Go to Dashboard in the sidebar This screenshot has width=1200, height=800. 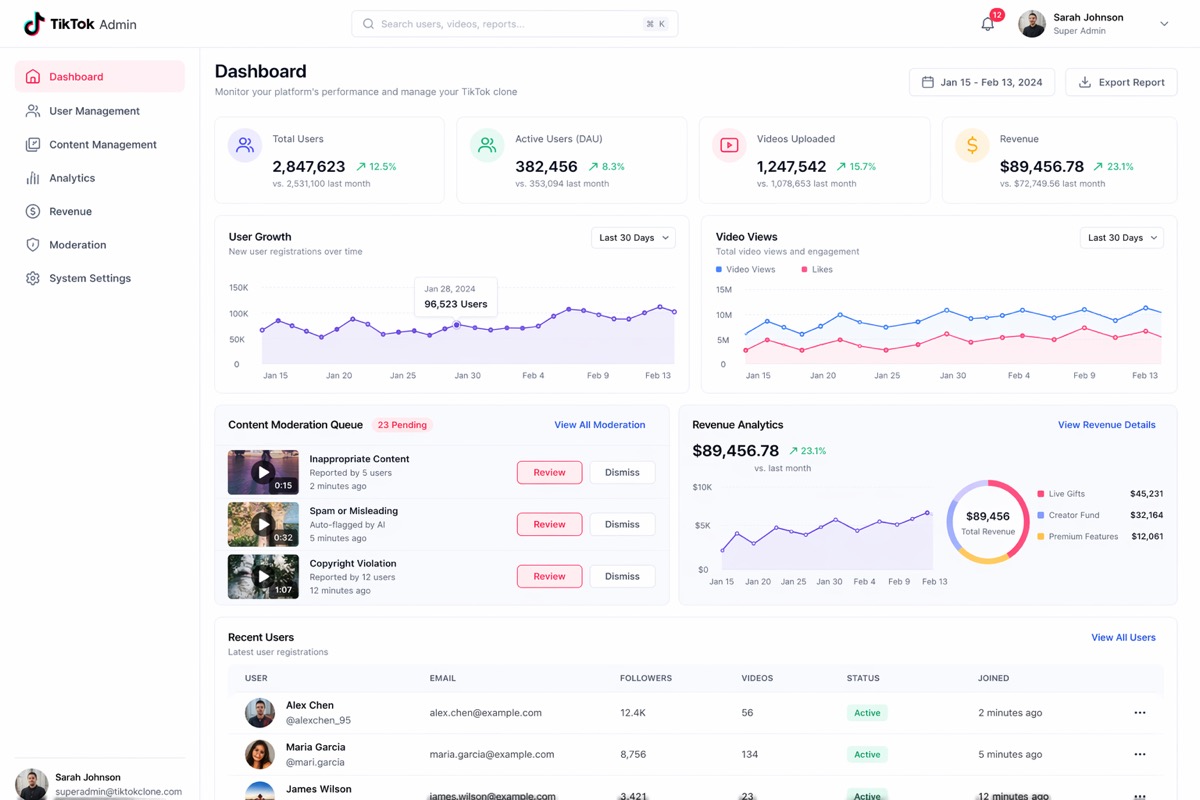click(100, 77)
